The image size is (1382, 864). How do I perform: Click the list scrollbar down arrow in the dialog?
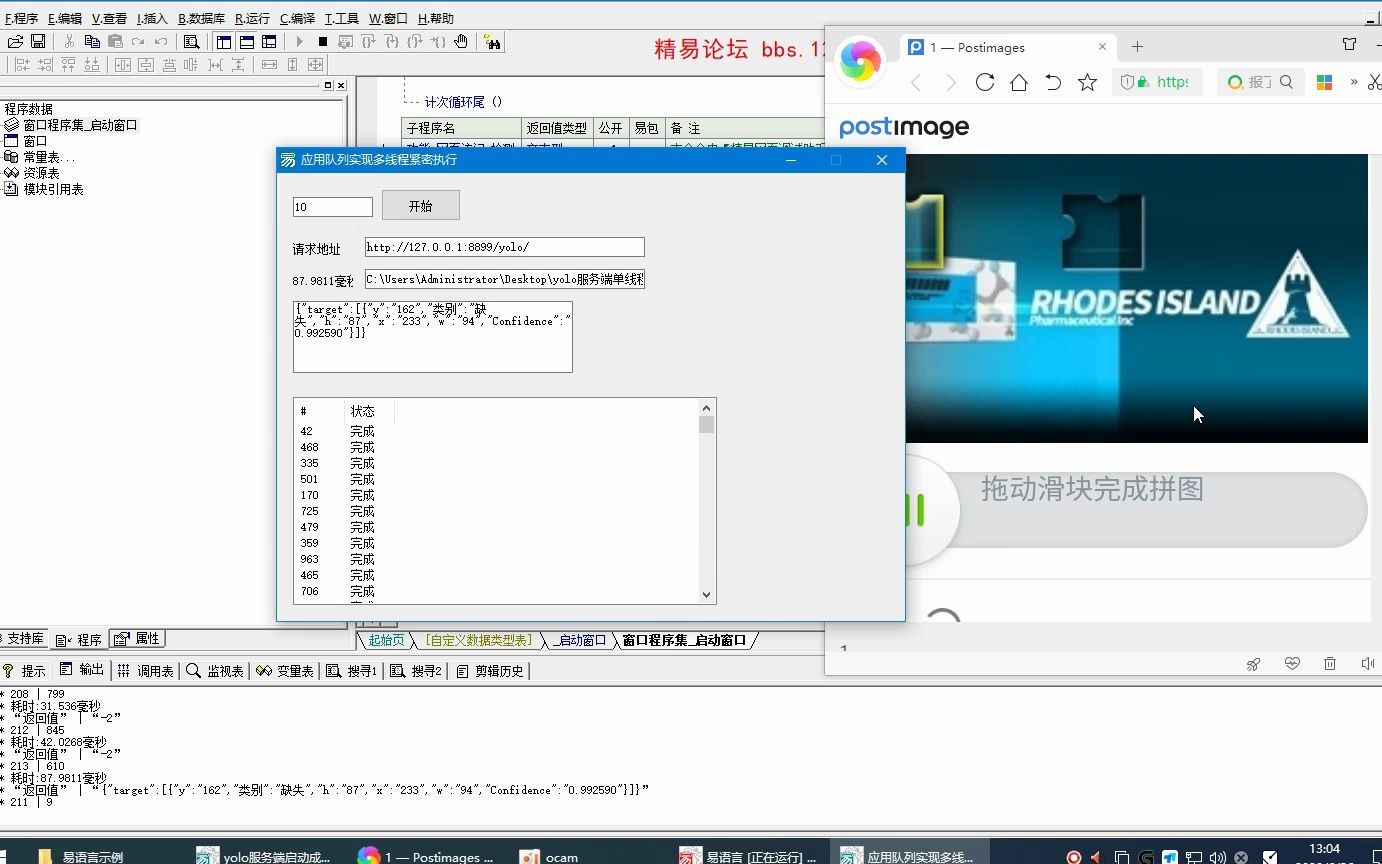707,594
